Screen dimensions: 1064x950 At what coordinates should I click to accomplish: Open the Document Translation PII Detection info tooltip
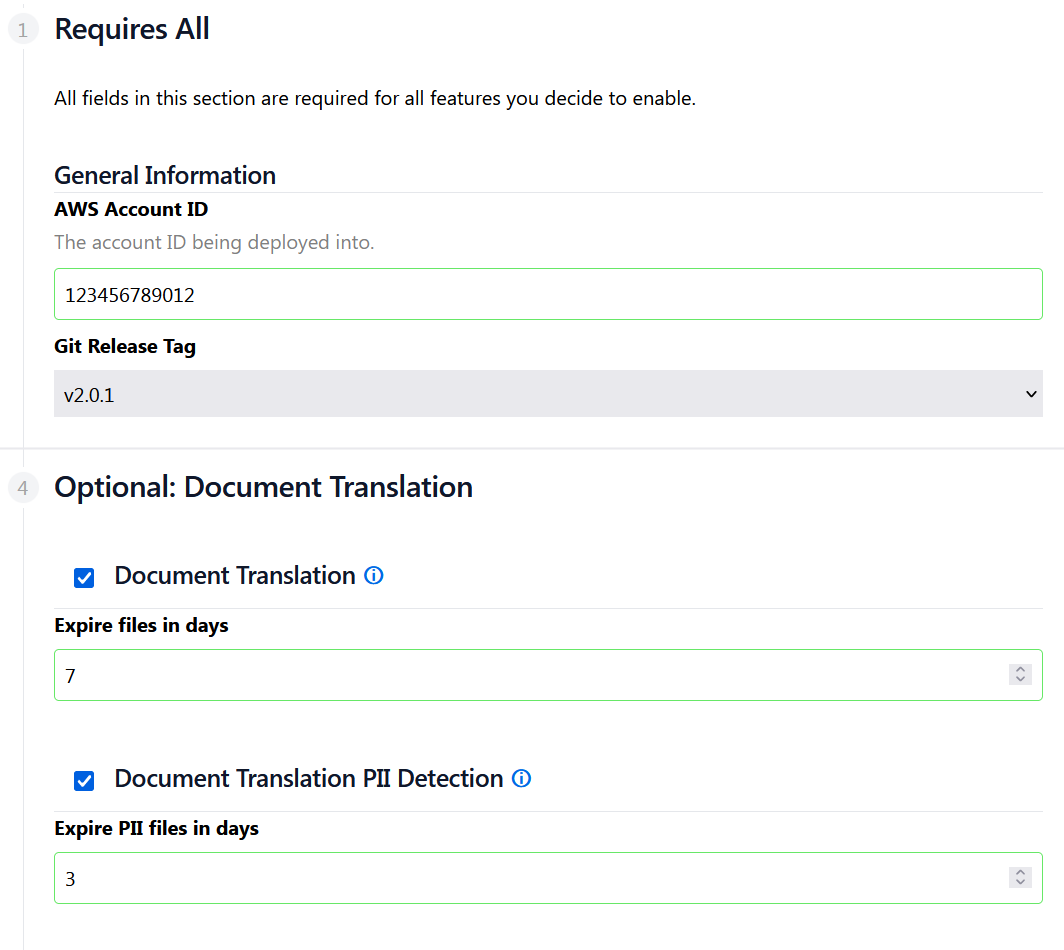click(521, 779)
